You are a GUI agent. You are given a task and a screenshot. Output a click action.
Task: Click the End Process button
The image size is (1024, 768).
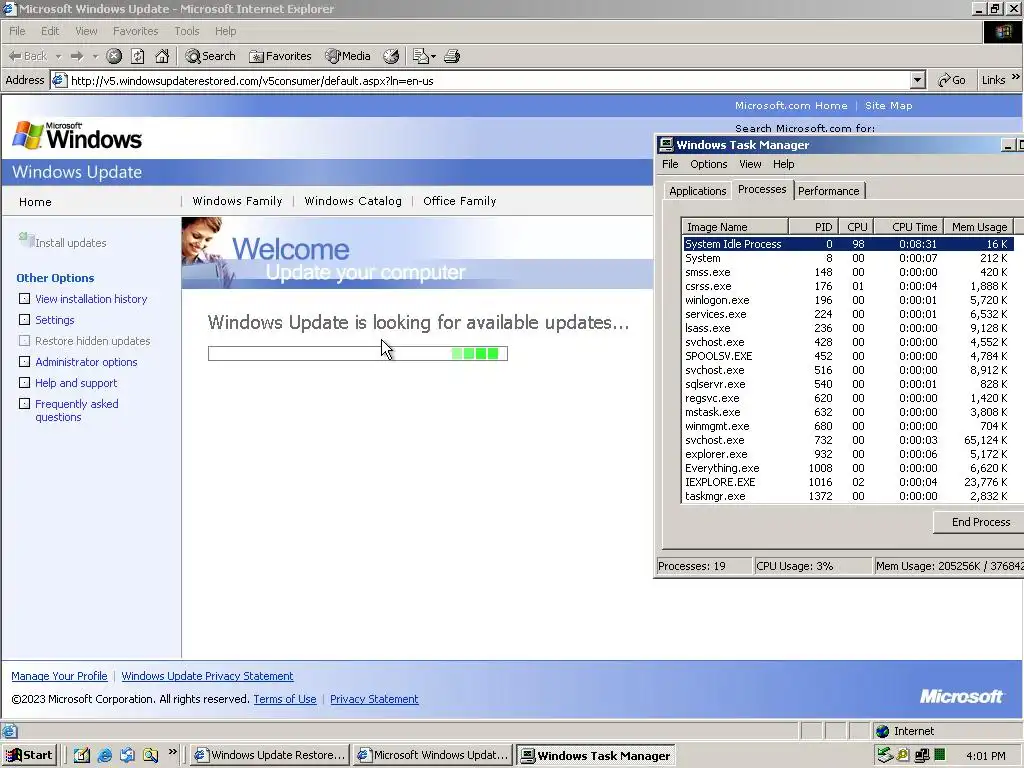980,522
